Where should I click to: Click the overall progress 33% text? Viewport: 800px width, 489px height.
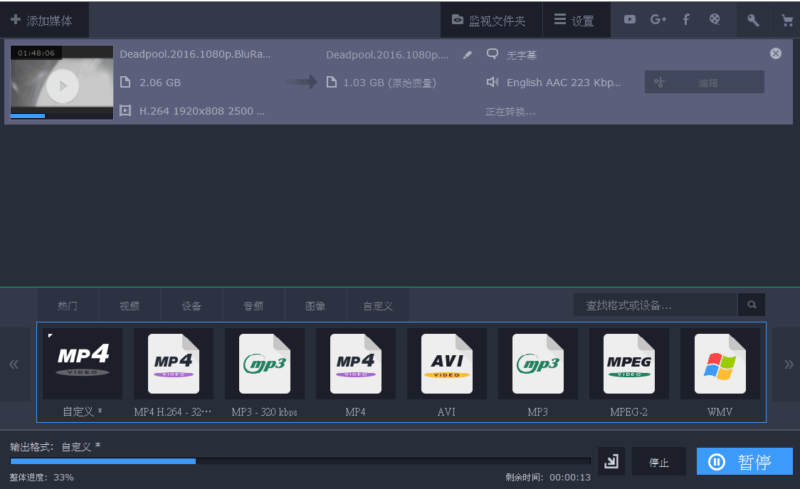tap(42, 477)
